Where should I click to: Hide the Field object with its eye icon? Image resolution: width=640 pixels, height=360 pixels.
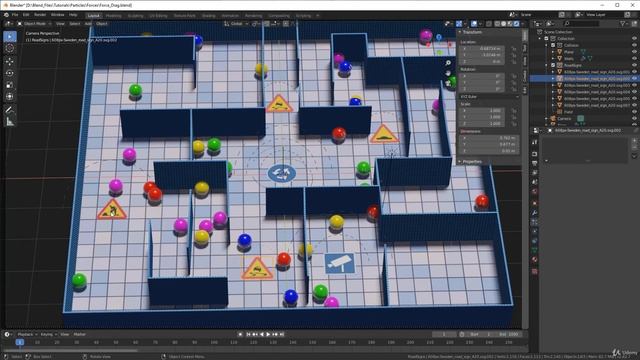coord(634,112)
